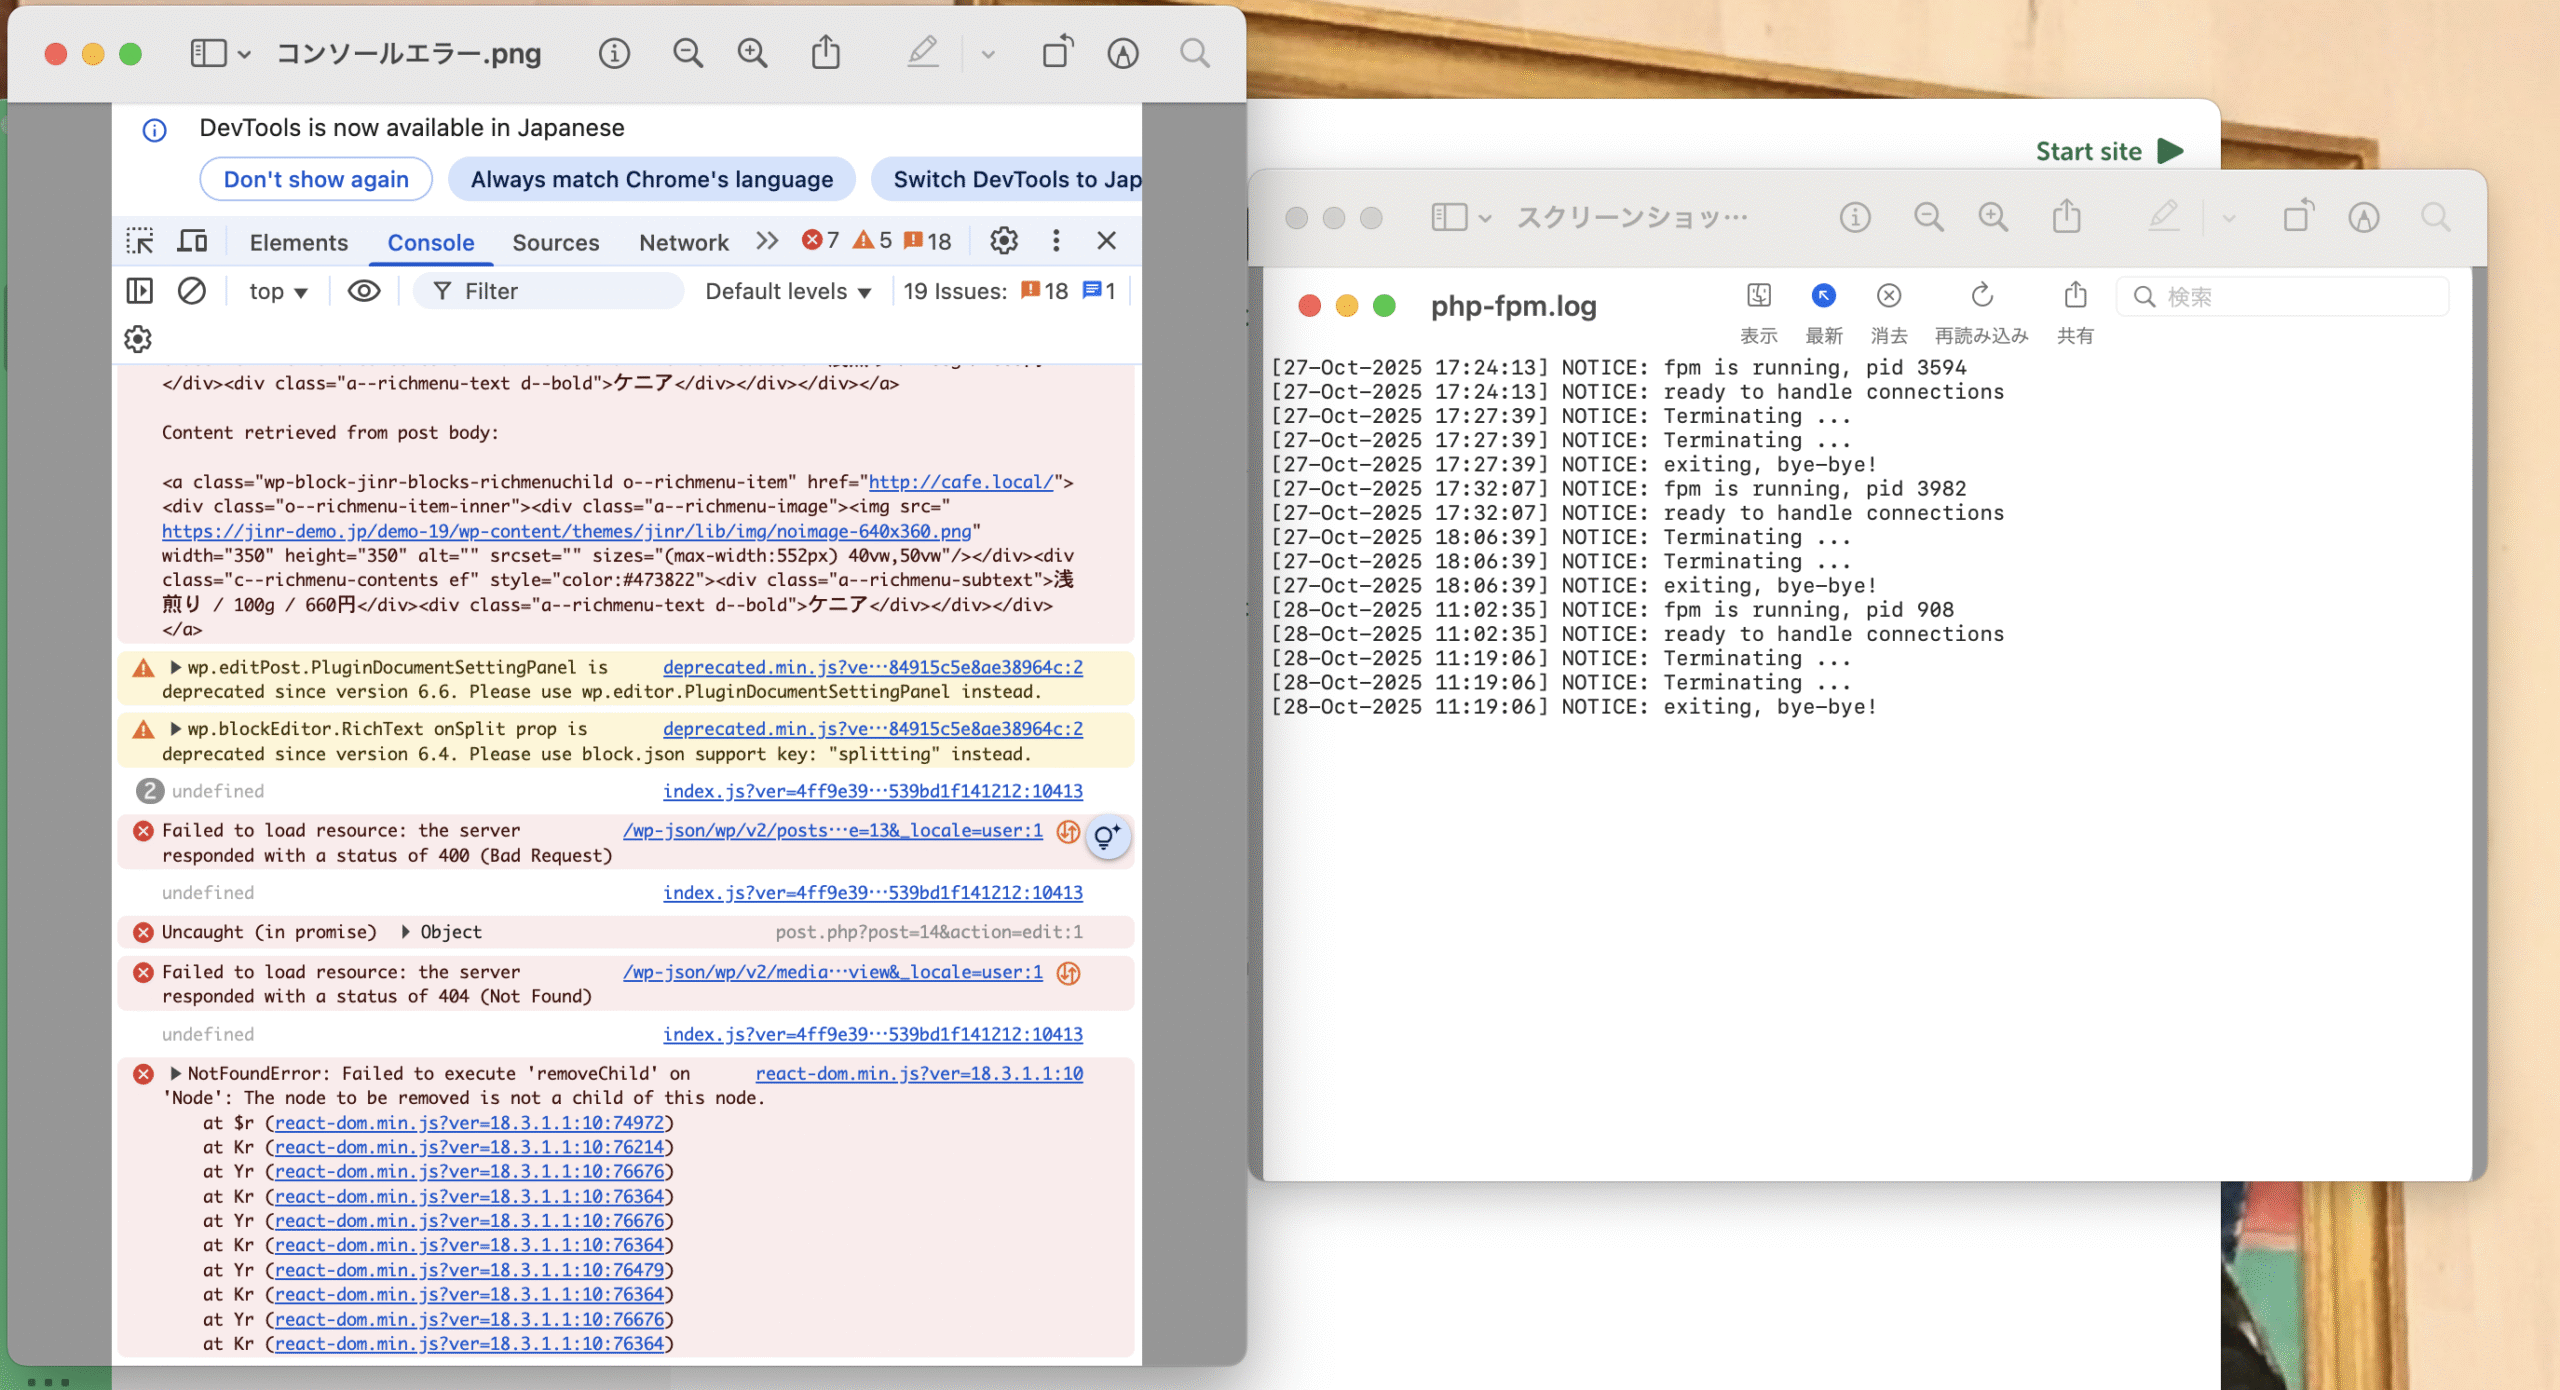Open the image info inspector icon

pos(614,53)
